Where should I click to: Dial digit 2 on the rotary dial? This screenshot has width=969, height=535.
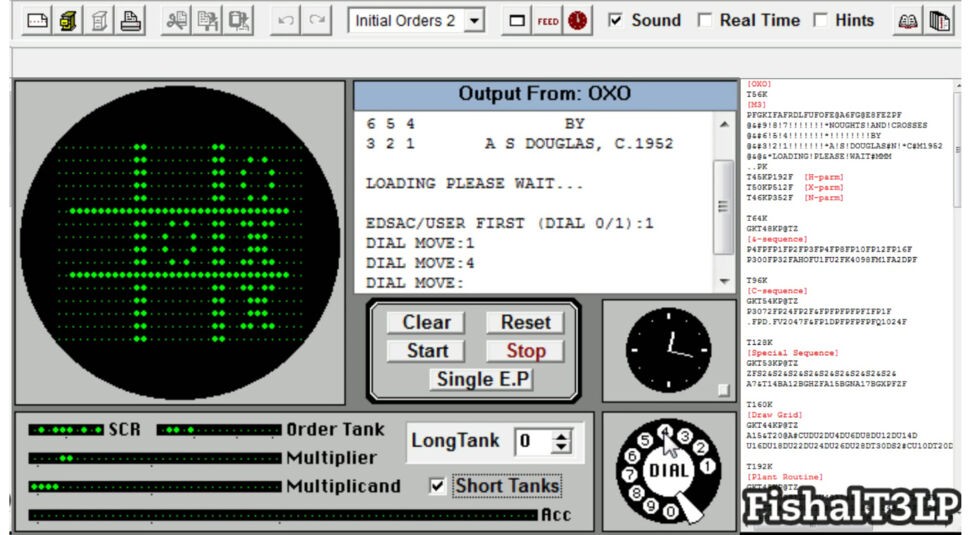[x=700, y=447]
